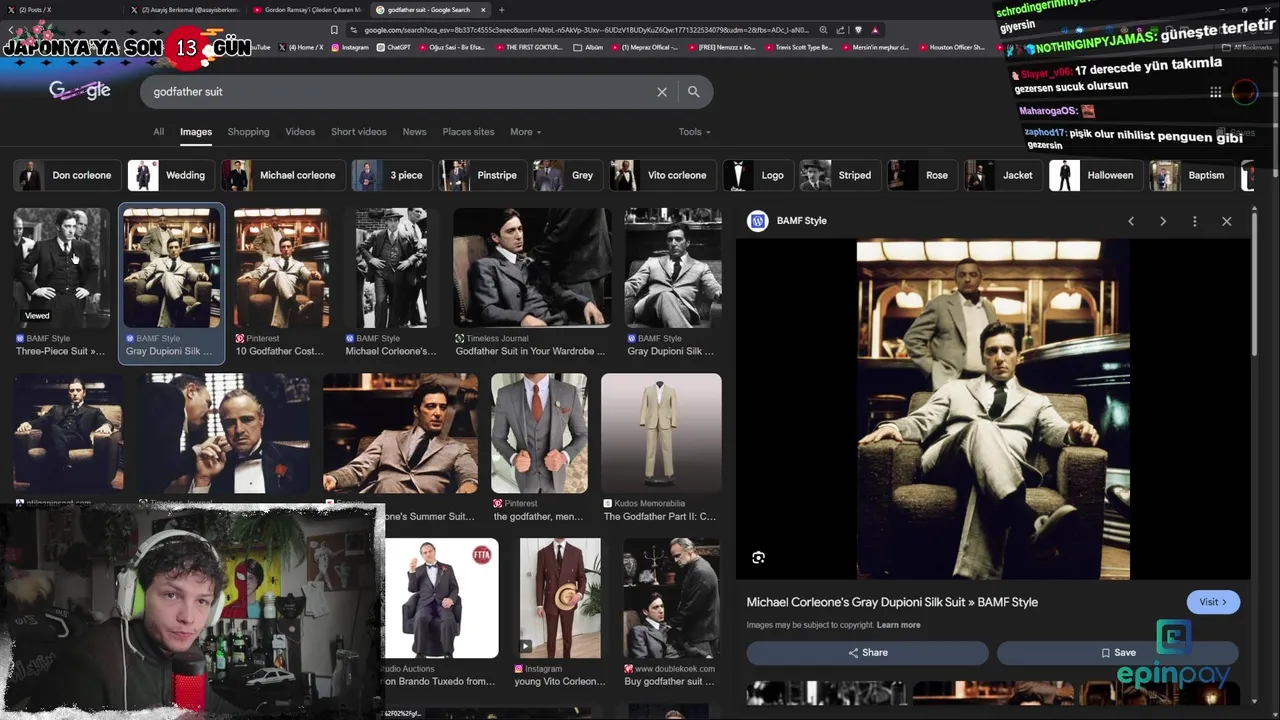
Task: Expand the Tools dropdown
Action: click(x=694, y=132)
